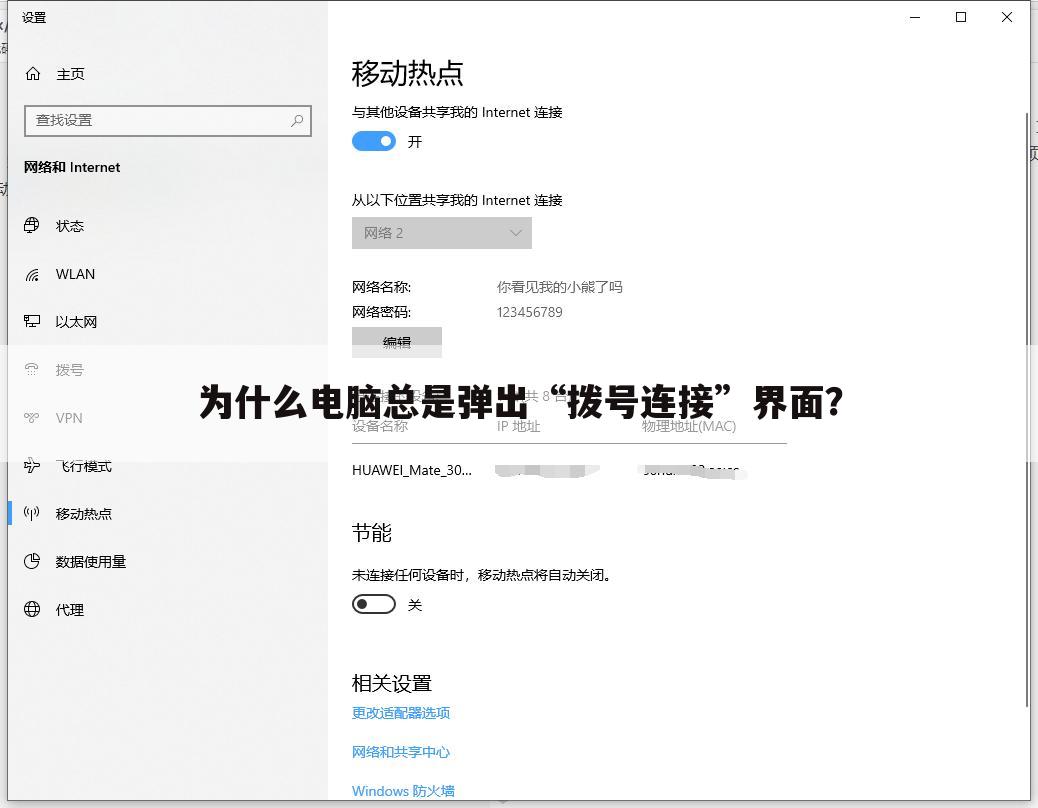Image resolution: width=1038 pixels, height=808 pixels.
Task: Select HUAWEI_Mate_30 in the device list
Action: (413, 470)
